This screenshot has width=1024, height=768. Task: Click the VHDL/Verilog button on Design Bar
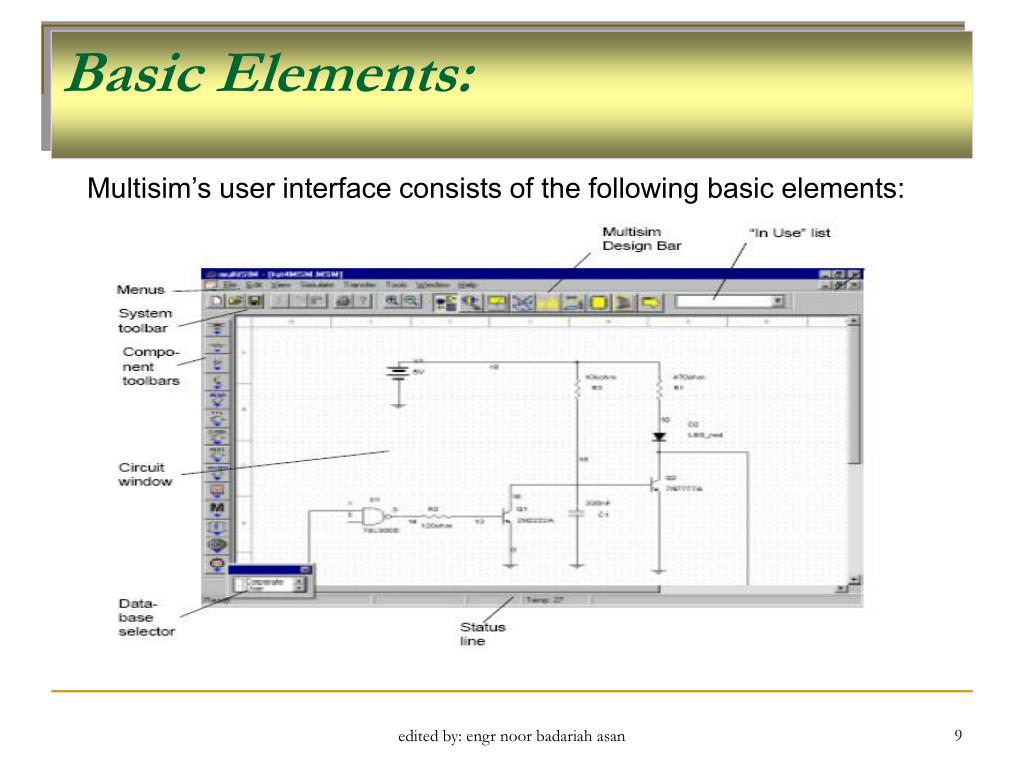click(x=599, y=302)
